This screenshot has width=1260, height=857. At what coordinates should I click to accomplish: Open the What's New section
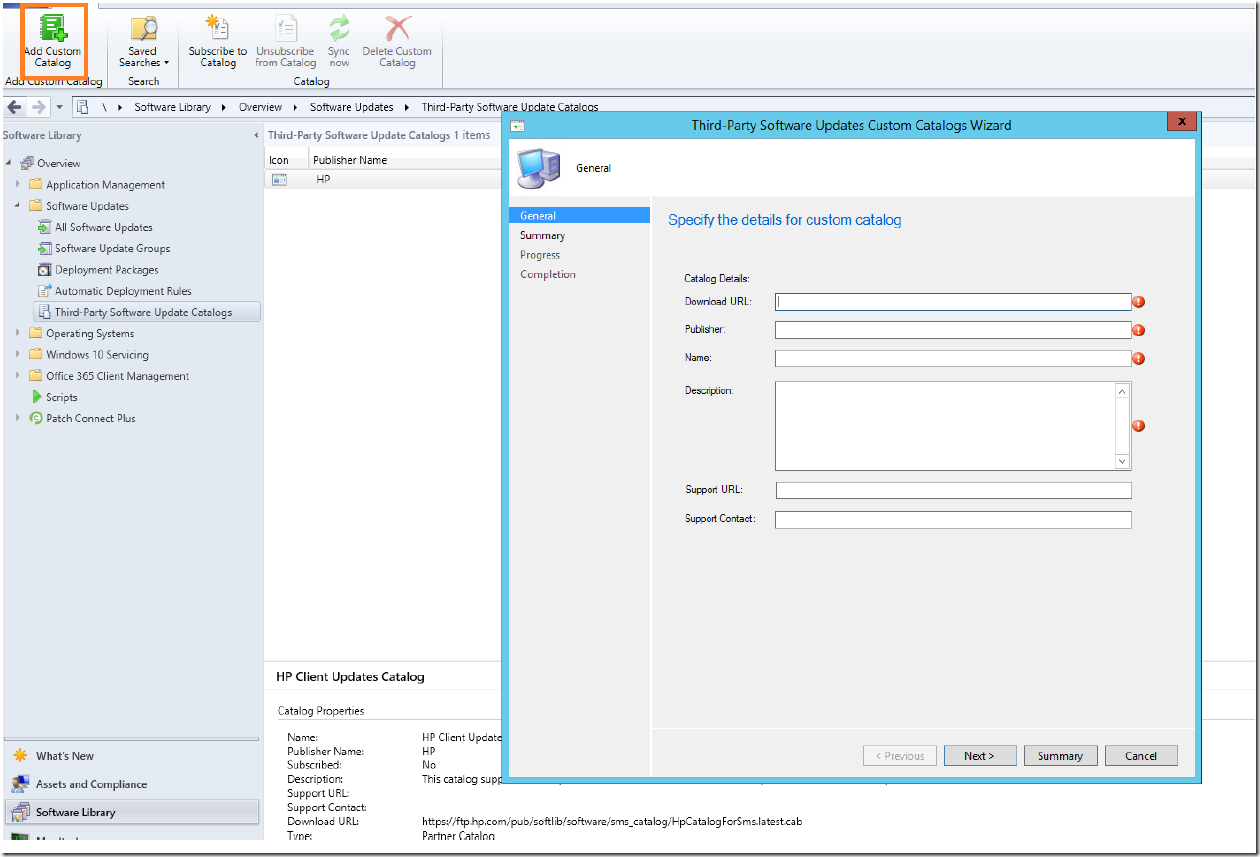66,756
